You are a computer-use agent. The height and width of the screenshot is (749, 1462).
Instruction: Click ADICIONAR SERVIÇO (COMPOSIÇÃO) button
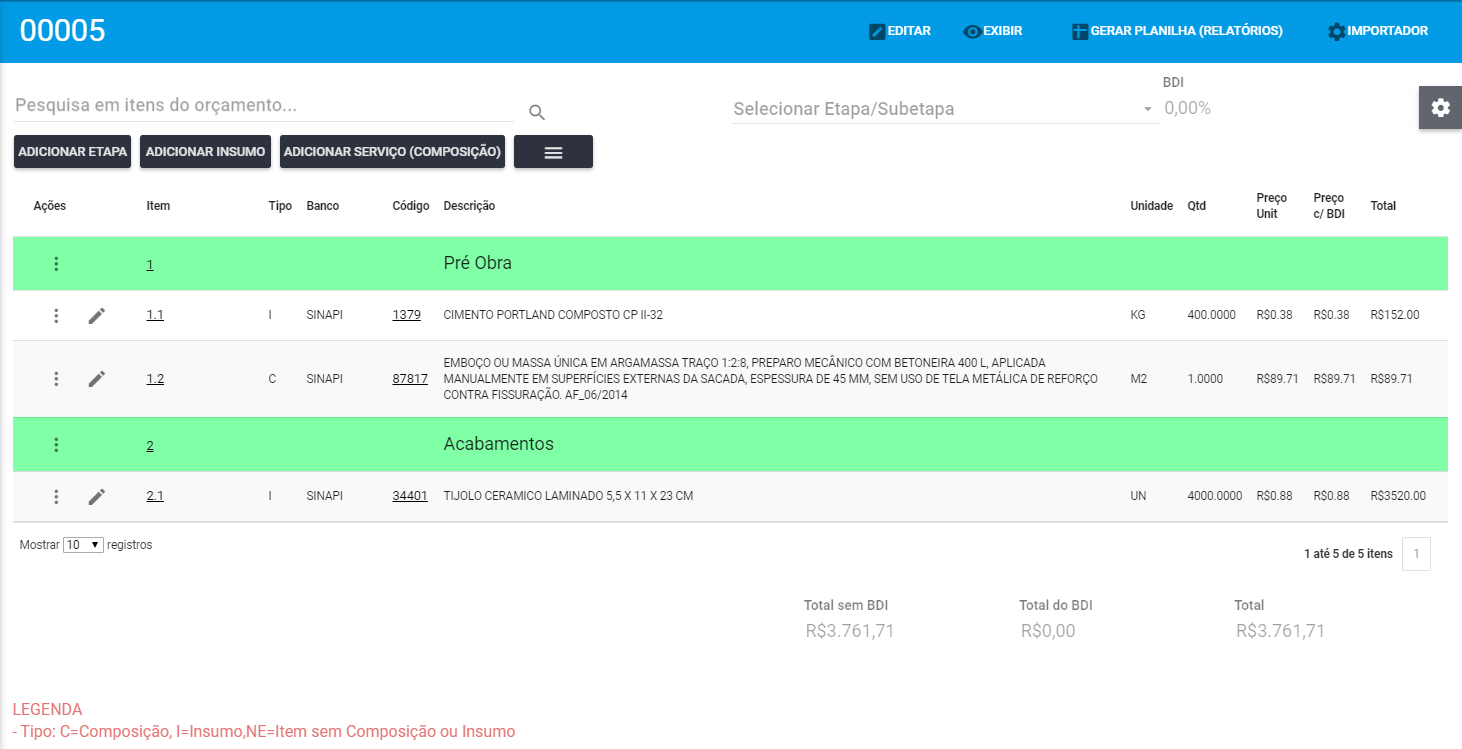point(392,152)
